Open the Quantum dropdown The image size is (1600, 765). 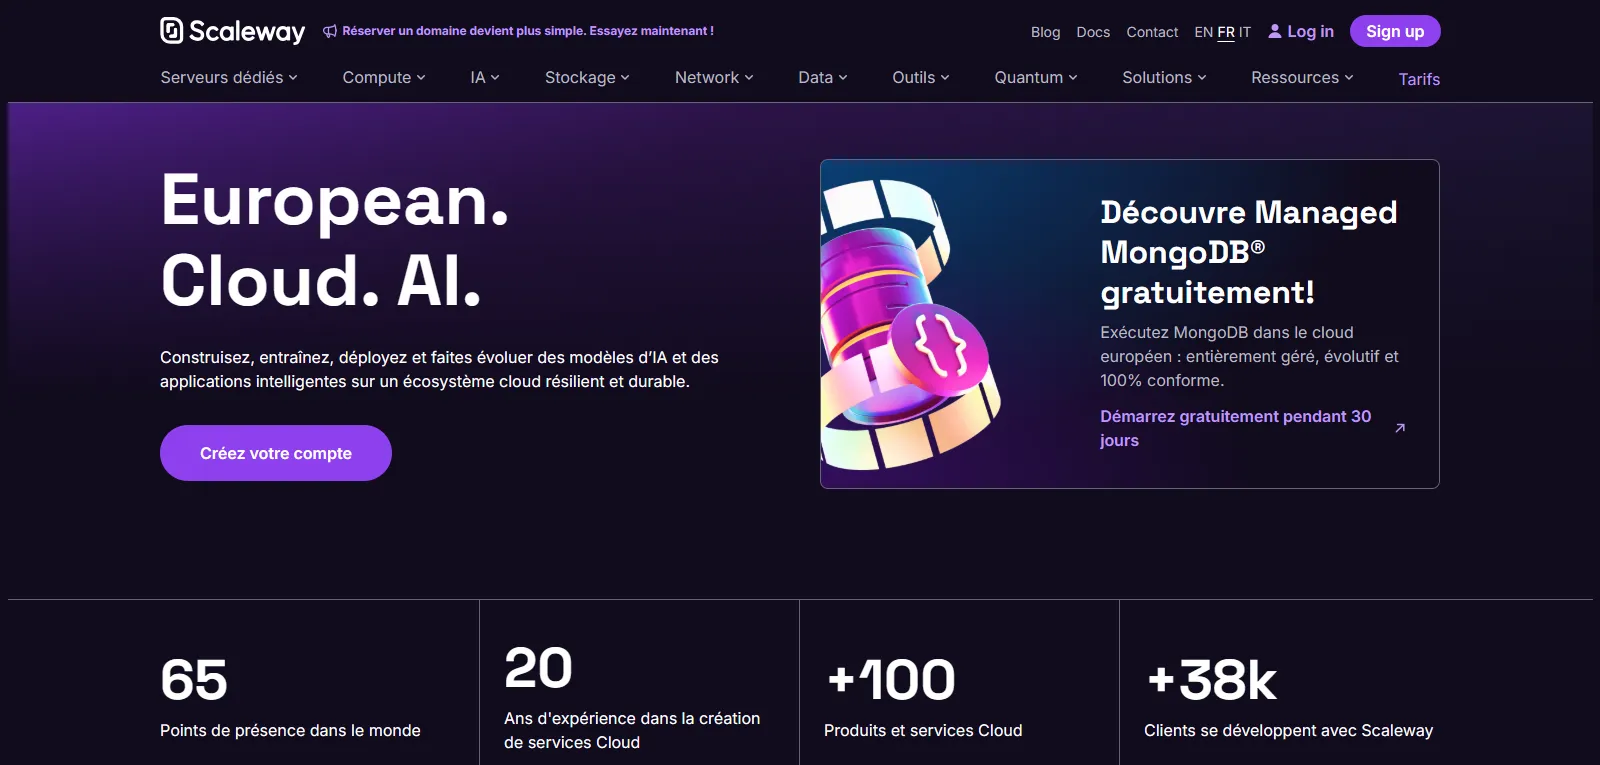tap(1036, 77)
